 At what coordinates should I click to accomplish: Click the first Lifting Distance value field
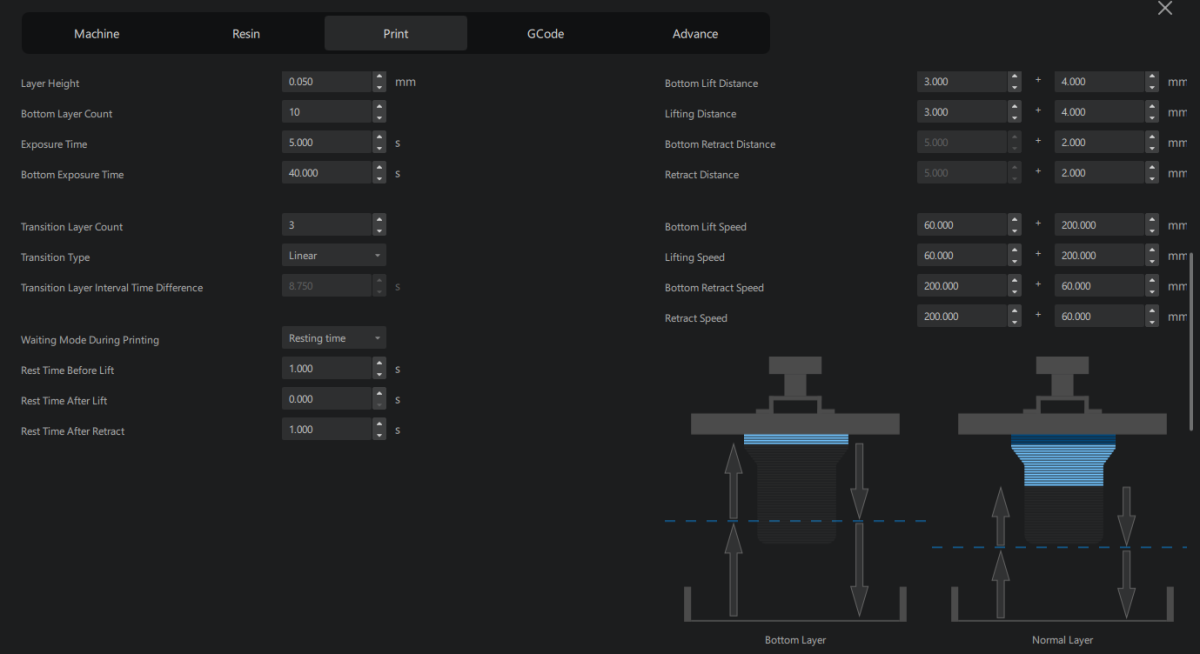coord(961,113)
